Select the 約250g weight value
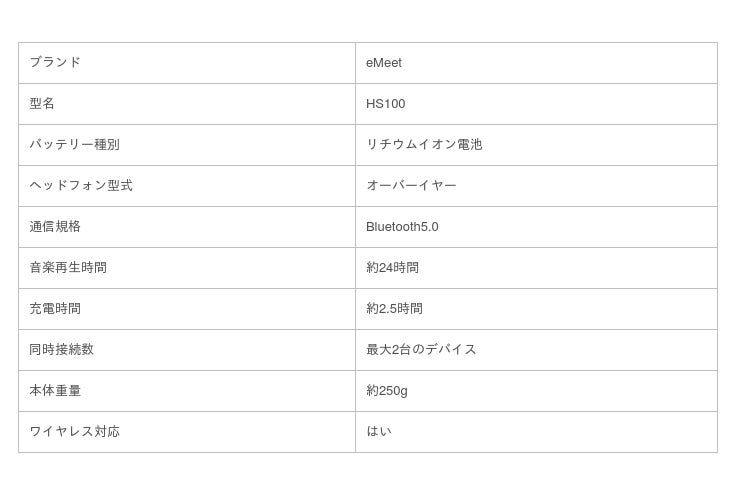The image size is (740, 493). click(387, 391)
